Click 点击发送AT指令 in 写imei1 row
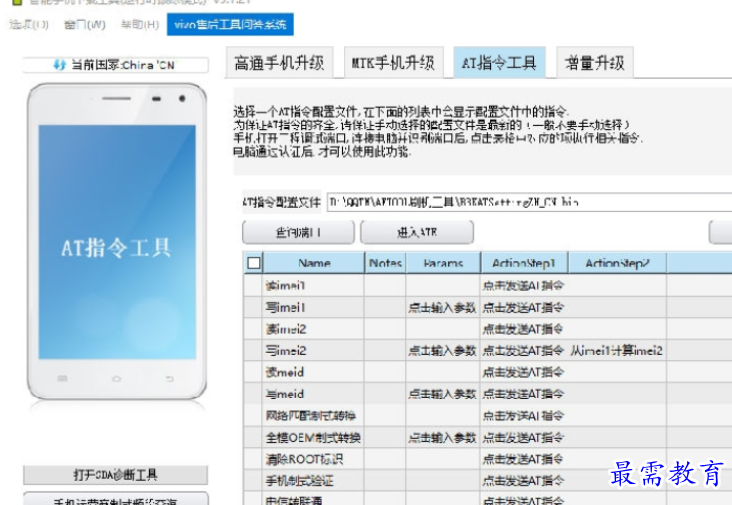 click(523, 308)
